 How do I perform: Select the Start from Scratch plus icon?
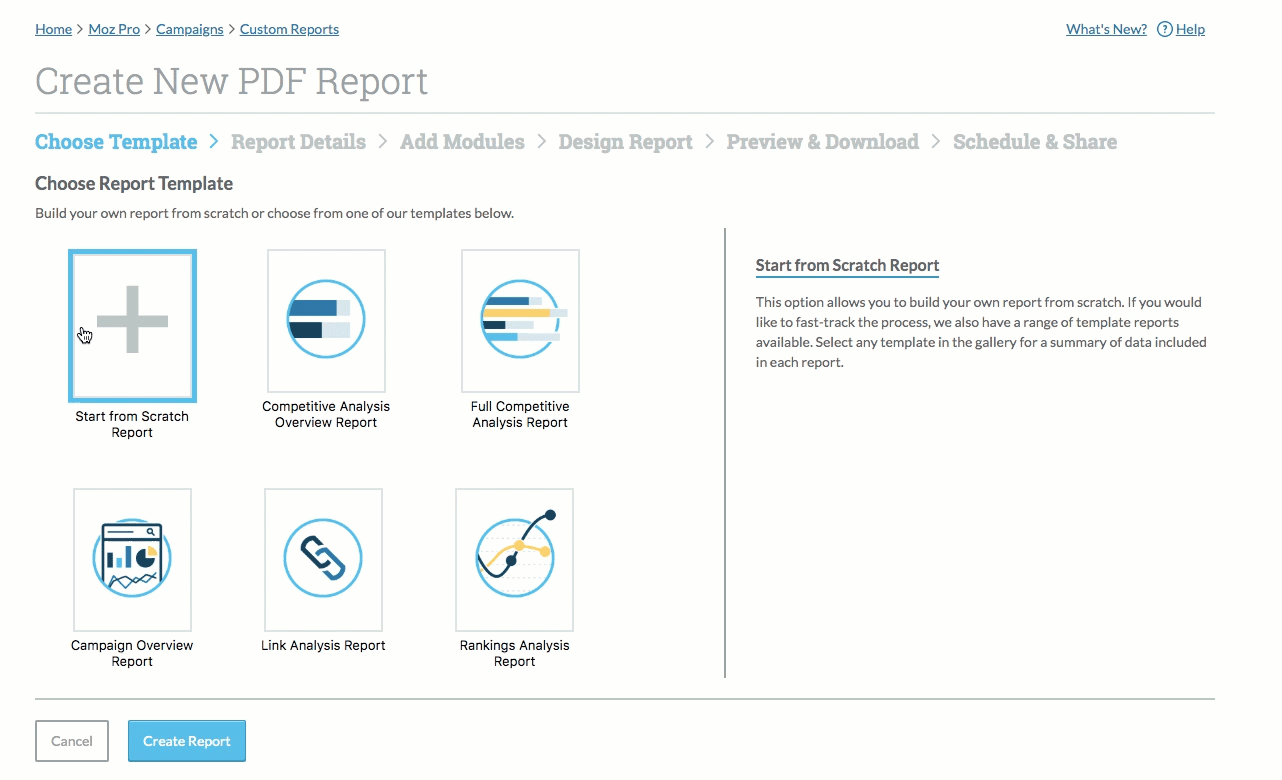point(132,321)
